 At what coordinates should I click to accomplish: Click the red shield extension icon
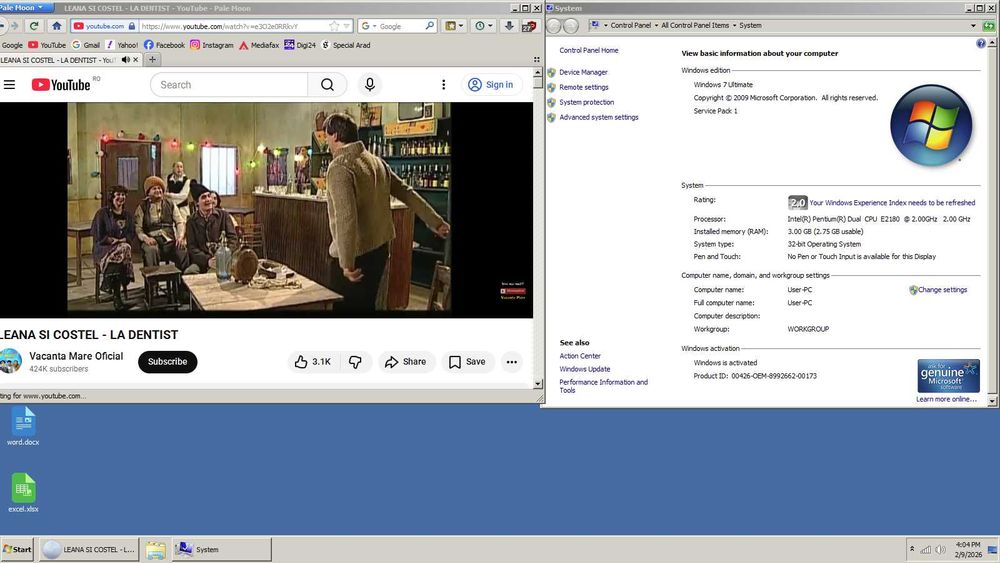point(528,26)
